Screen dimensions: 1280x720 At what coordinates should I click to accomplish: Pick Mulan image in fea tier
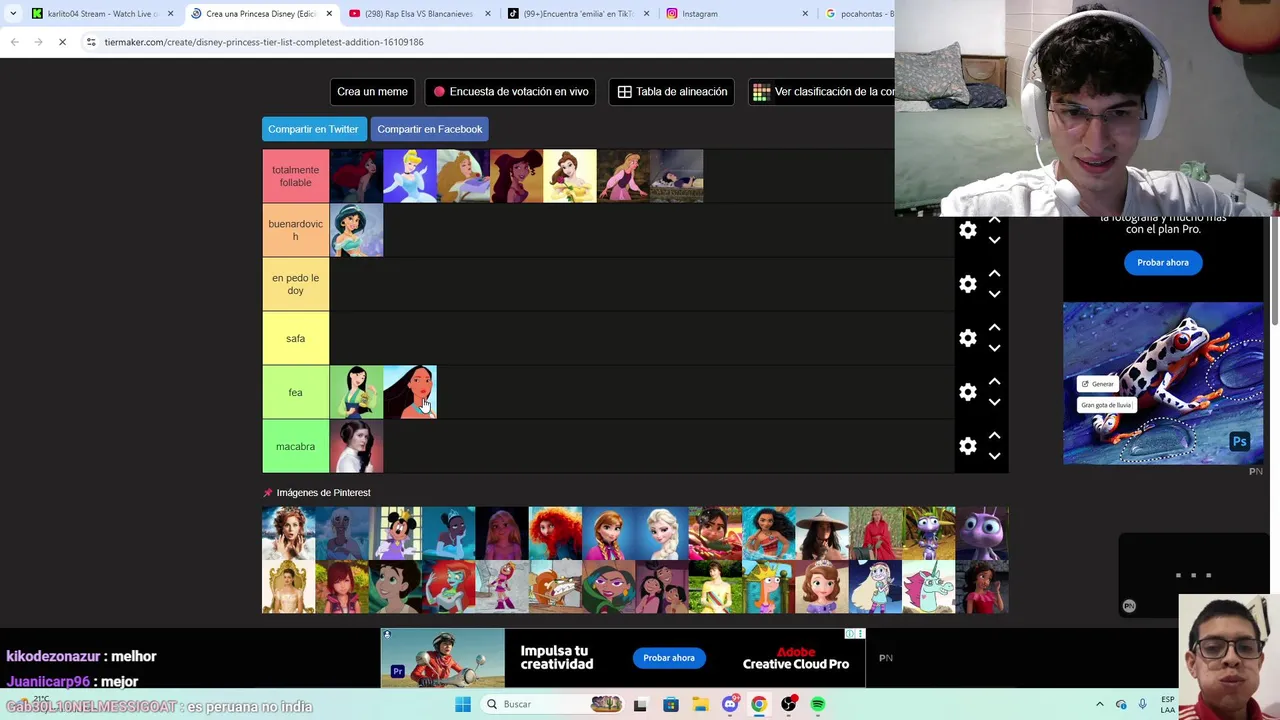click(356, 392)
